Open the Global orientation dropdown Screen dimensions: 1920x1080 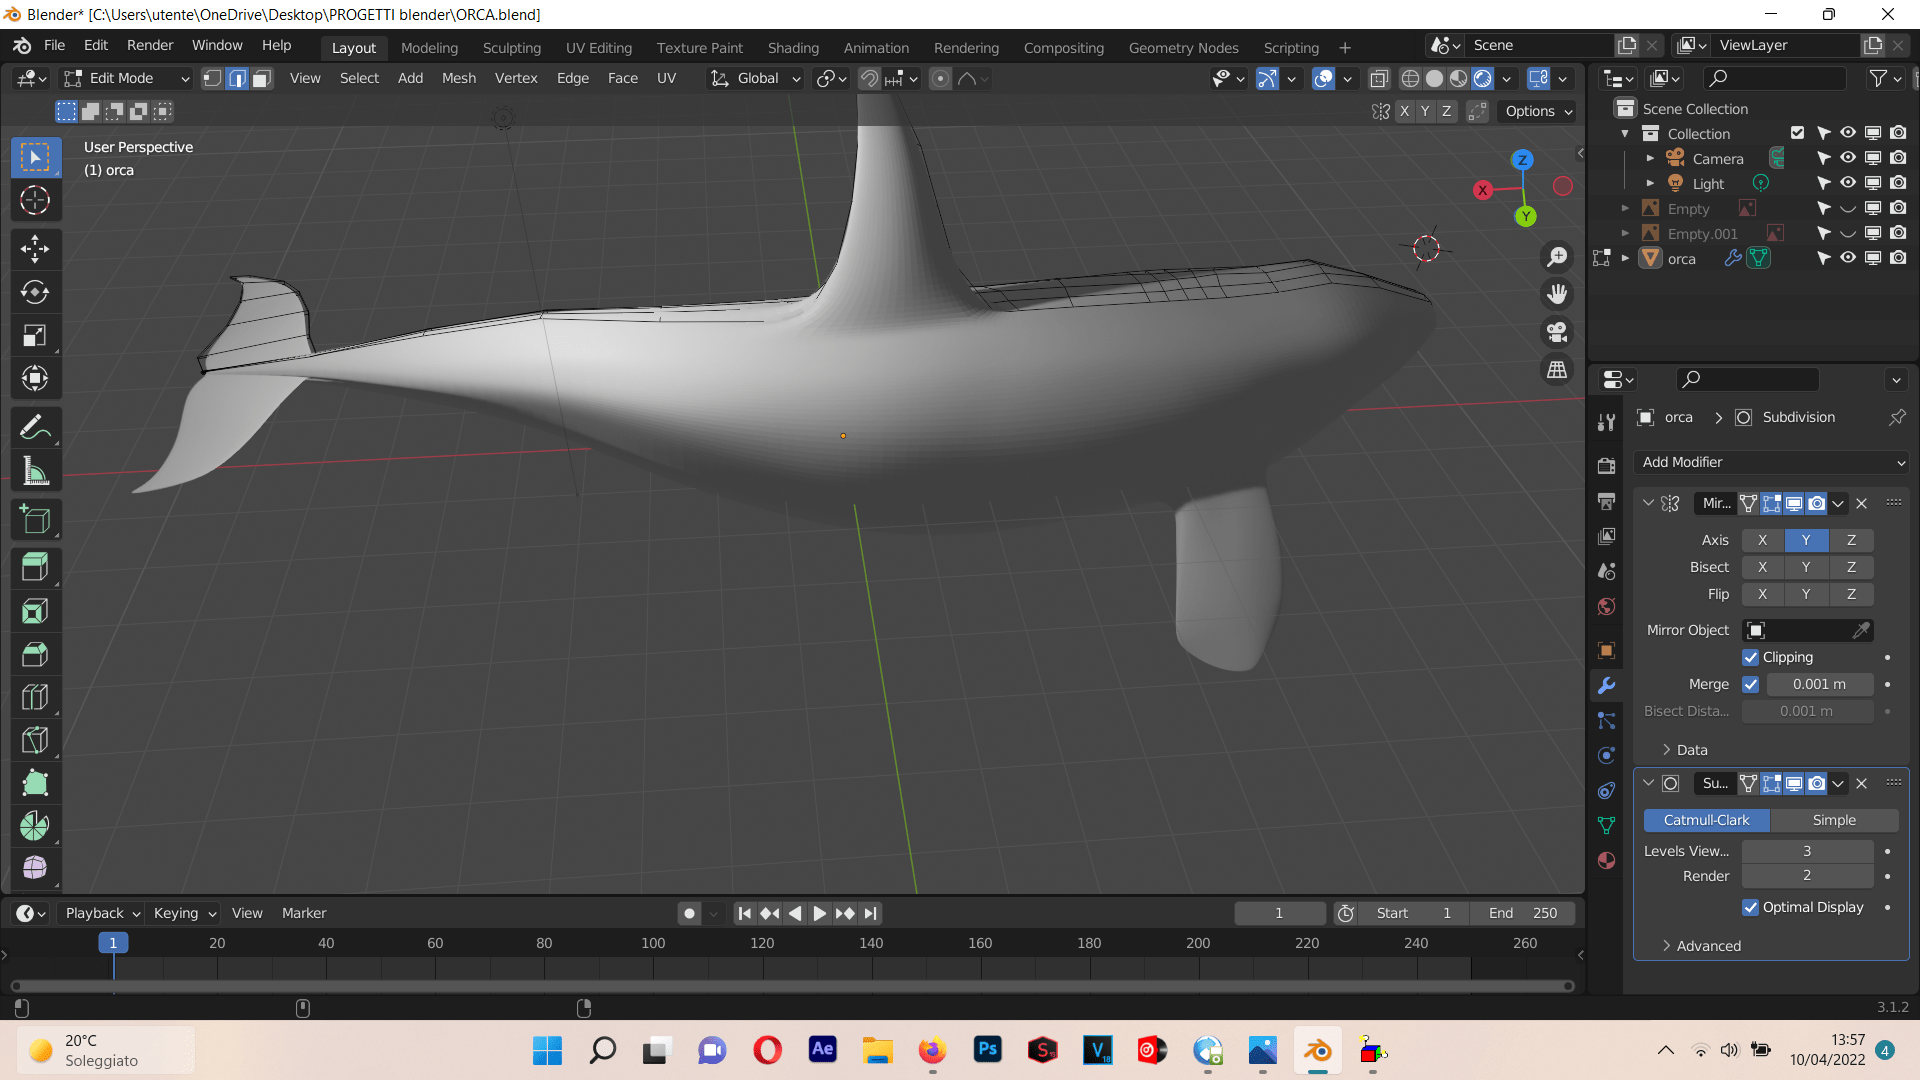(756, 79)
